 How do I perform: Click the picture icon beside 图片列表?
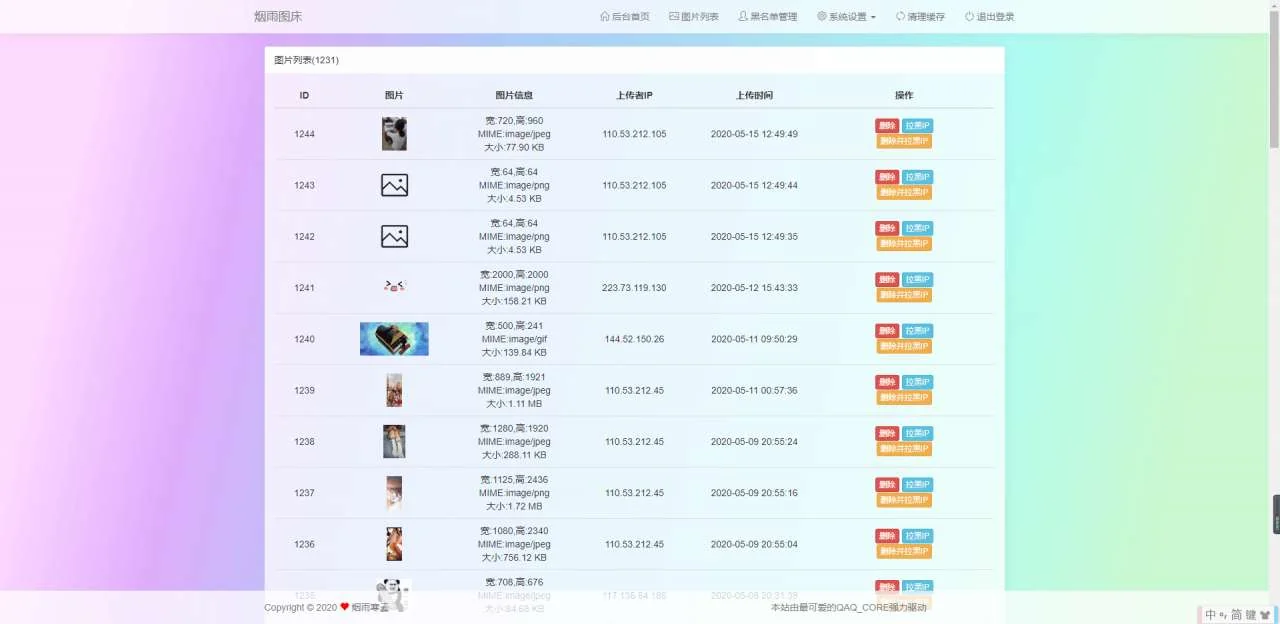[x=674, y=17]
